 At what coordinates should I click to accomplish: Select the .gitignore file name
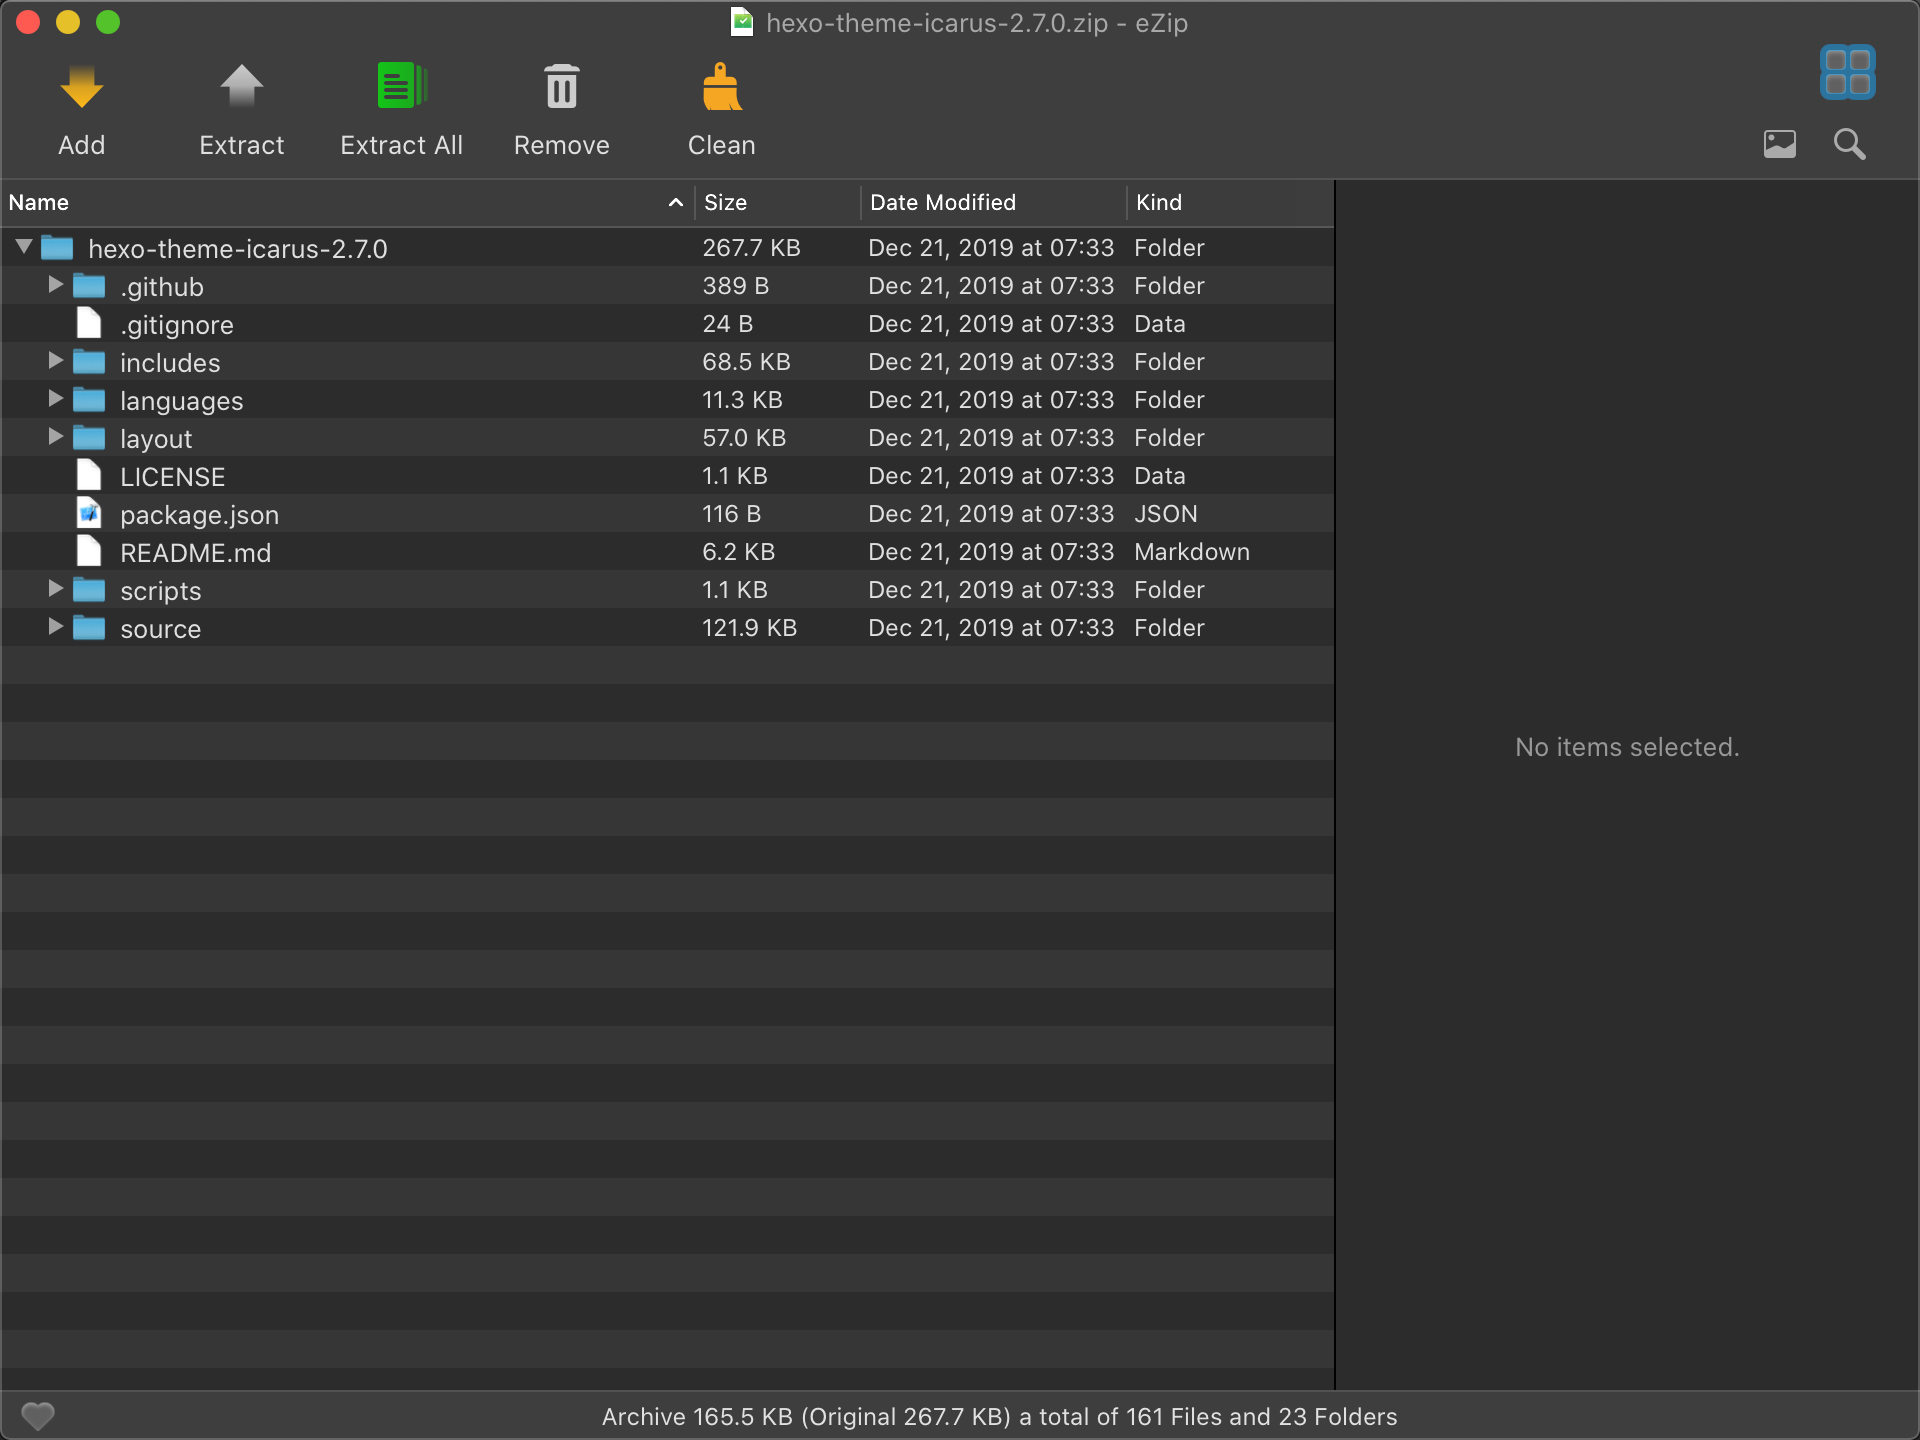177,325
